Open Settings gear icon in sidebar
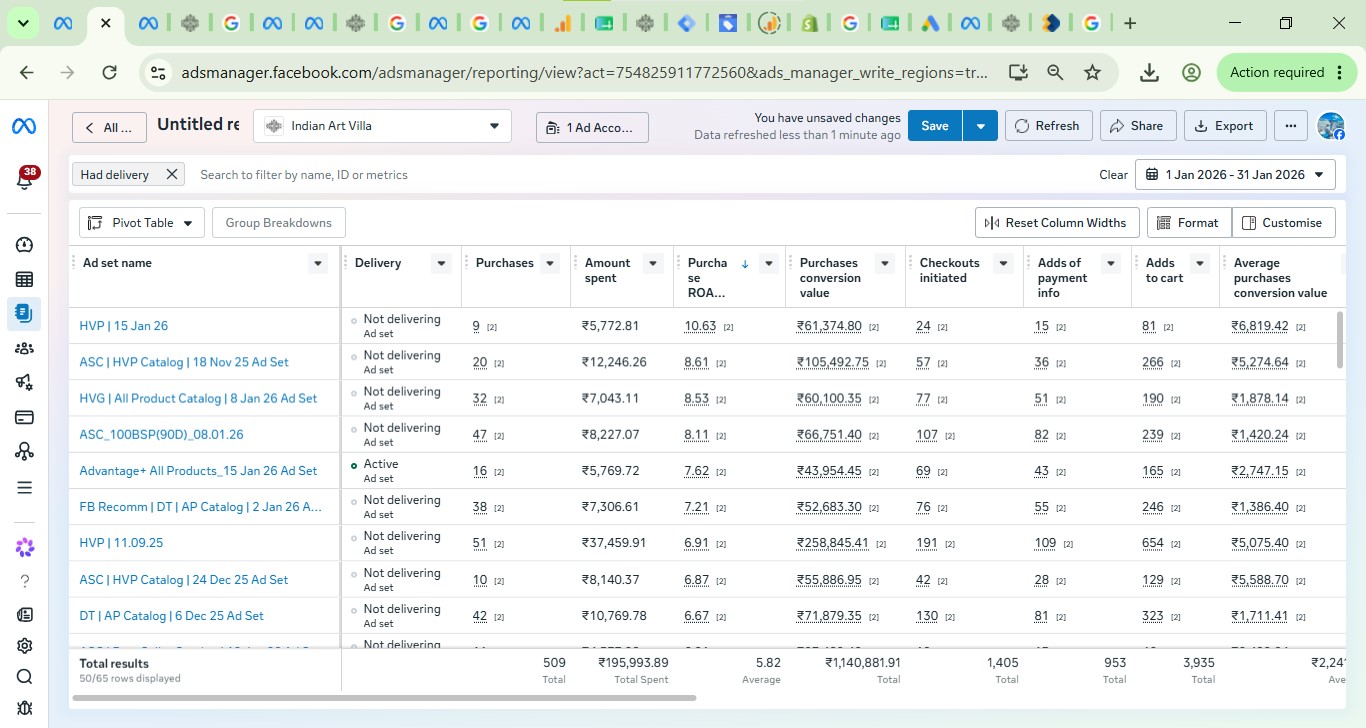 (x=24, y=646)
